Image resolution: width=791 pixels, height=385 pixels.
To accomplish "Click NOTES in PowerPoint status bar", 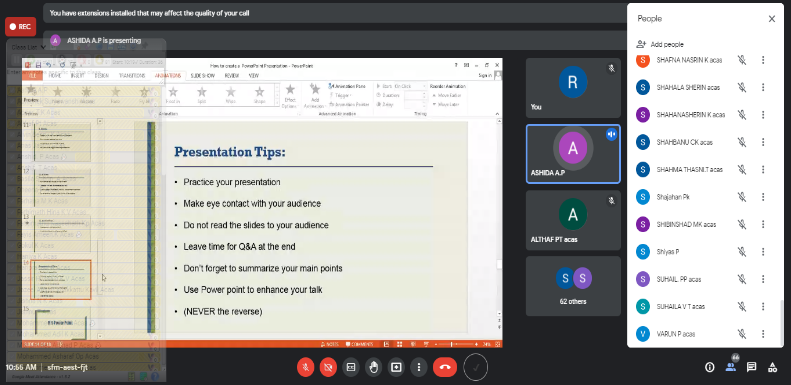I will point(330,344).
